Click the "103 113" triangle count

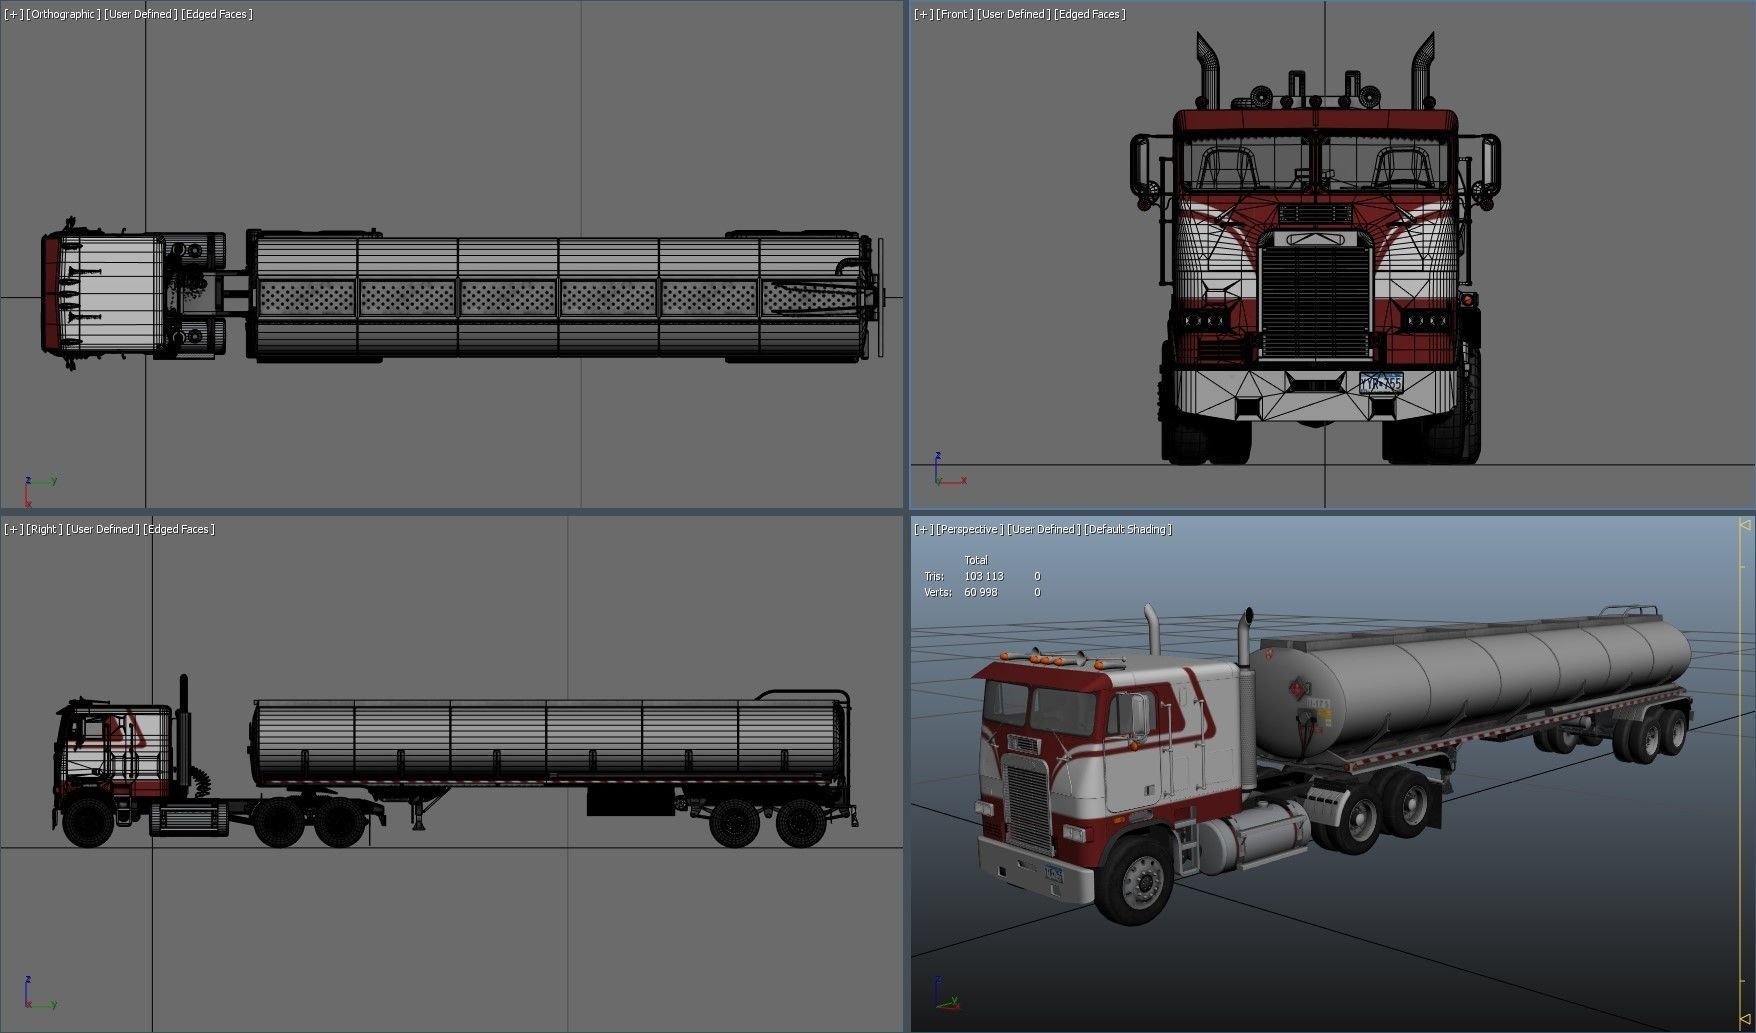(x=983, y=576)
